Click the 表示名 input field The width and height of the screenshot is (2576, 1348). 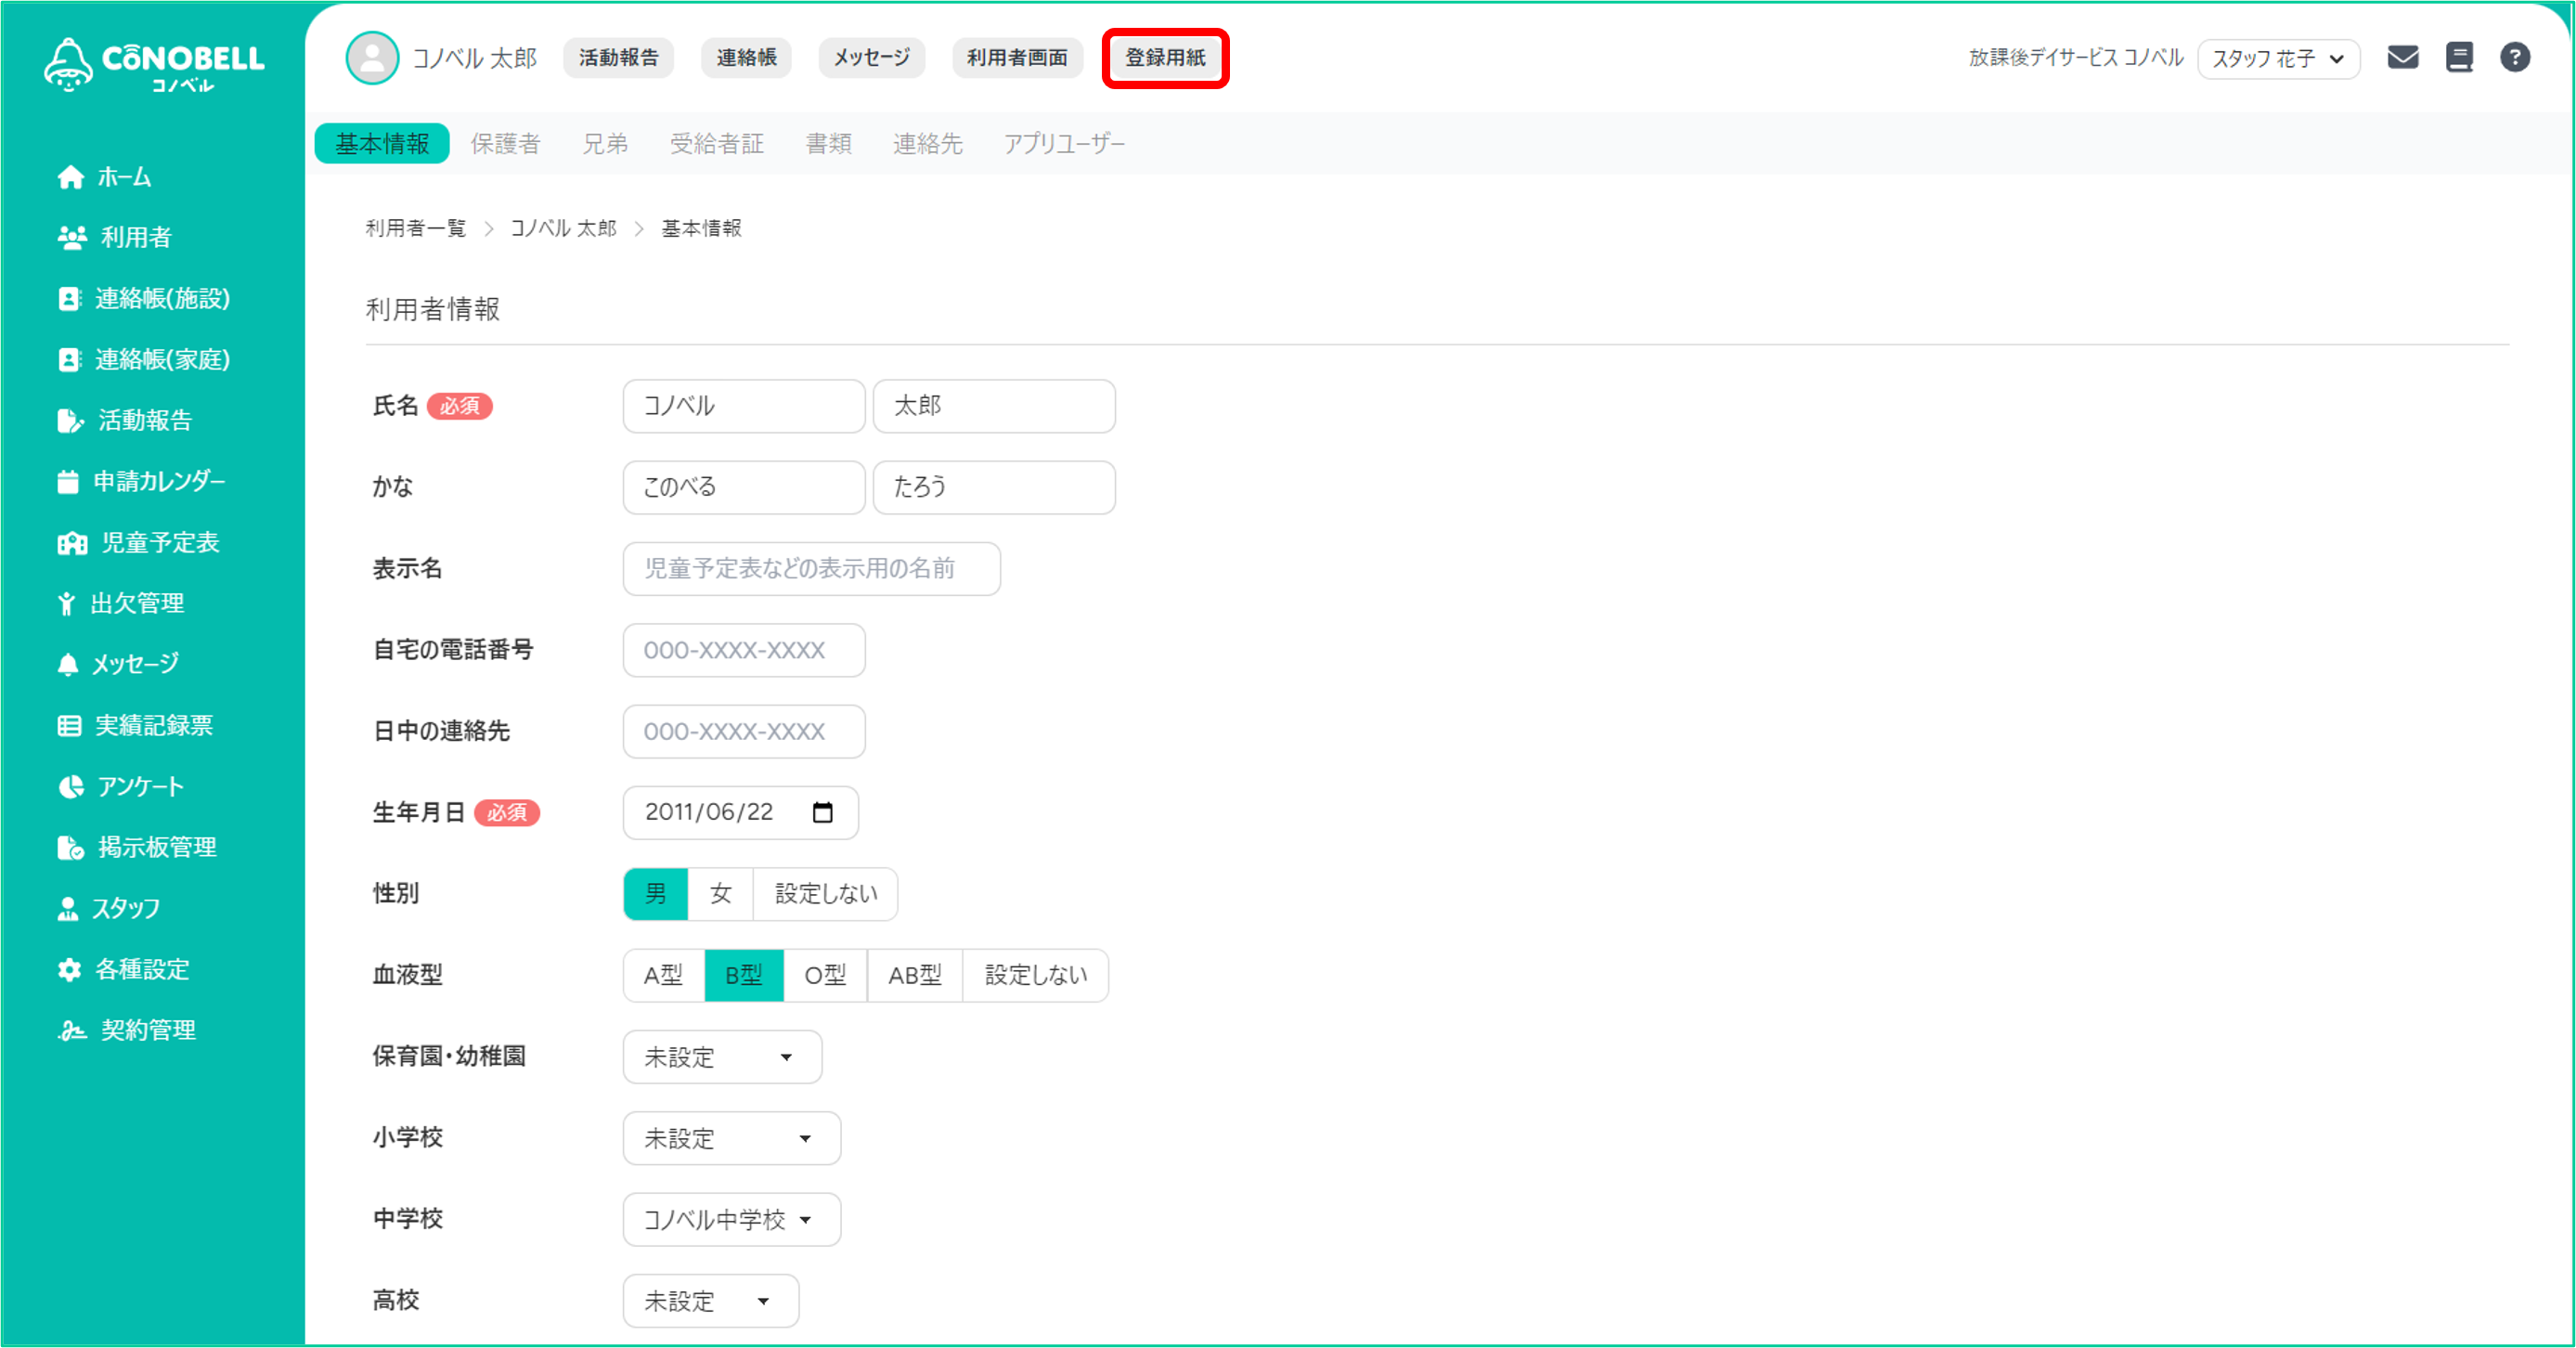pyautogui.click(x=811, y=569)
